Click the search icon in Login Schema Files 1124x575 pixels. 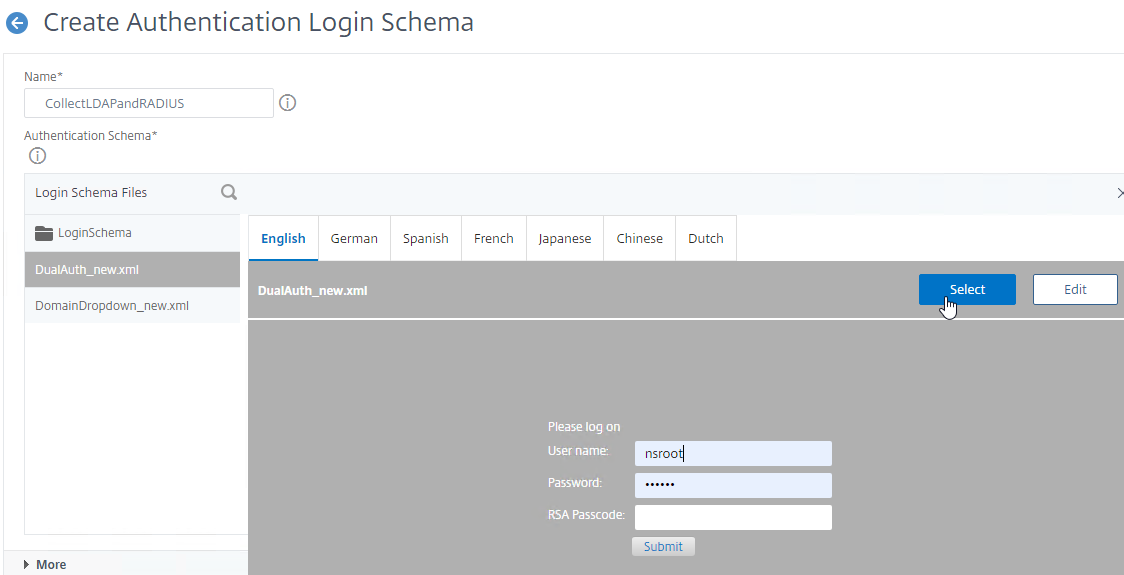[x=229, y=192]
